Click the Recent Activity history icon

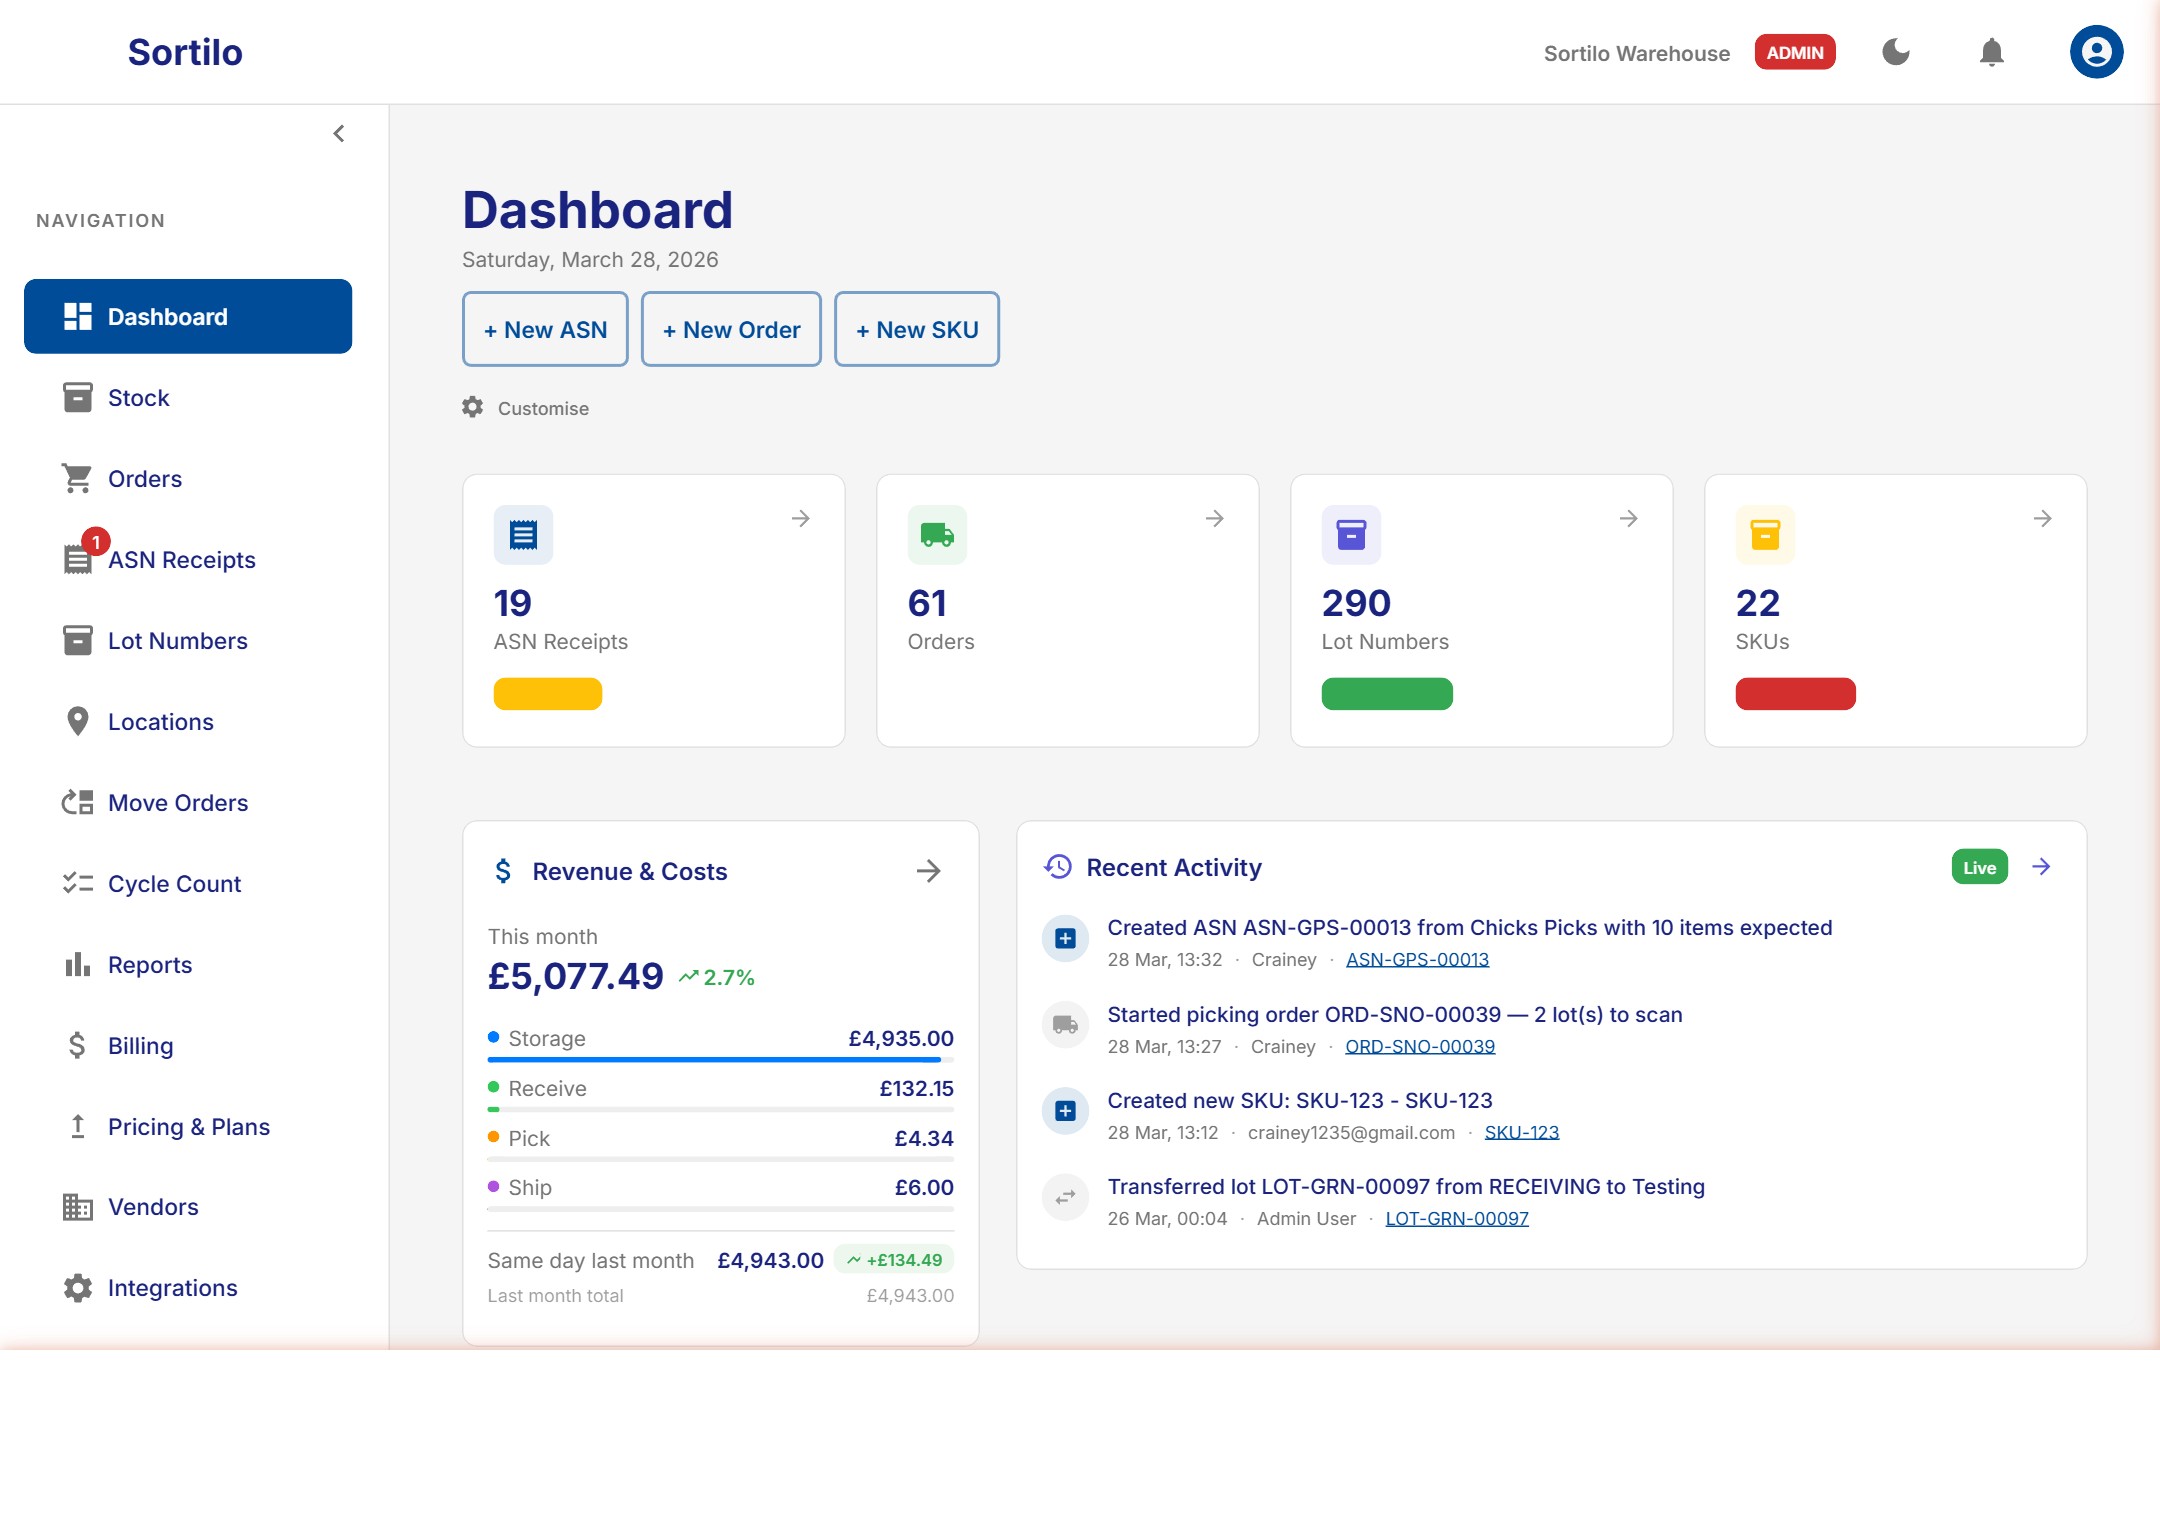(x=1058, y=867)
